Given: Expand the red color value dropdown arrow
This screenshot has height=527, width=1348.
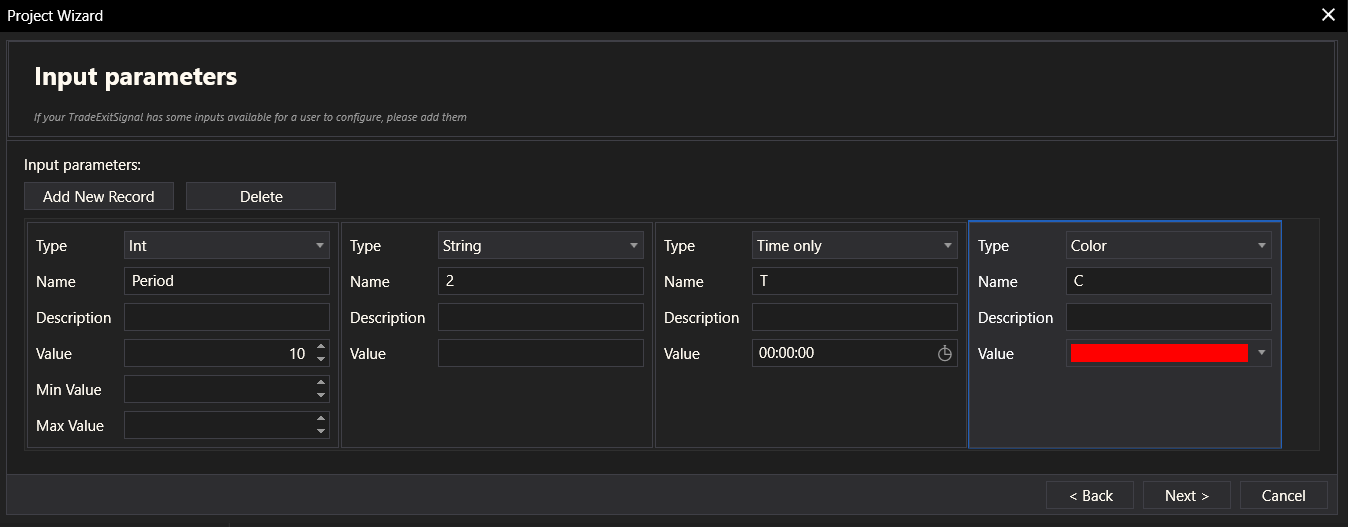Looking at the screenshot, I should (1262, 353).
